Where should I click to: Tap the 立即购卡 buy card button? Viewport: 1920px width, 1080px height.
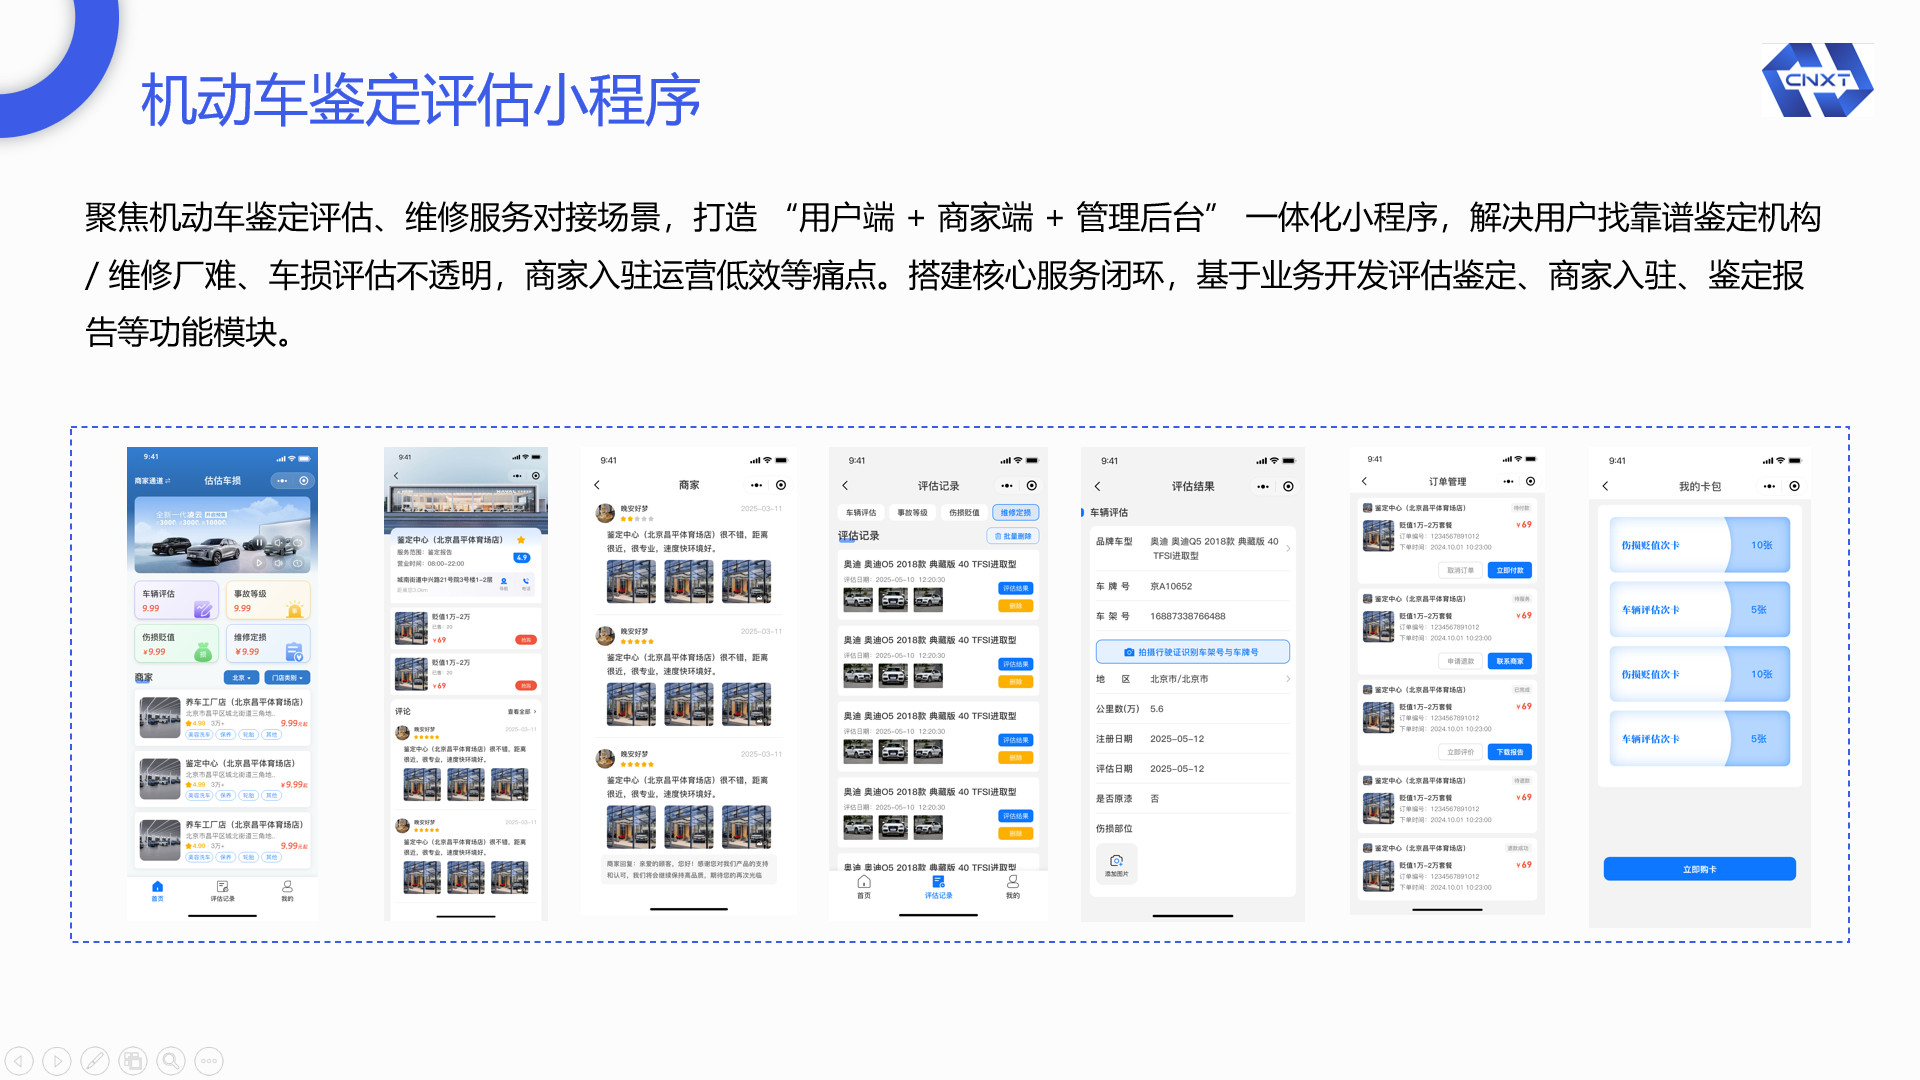pos(1699,869)
